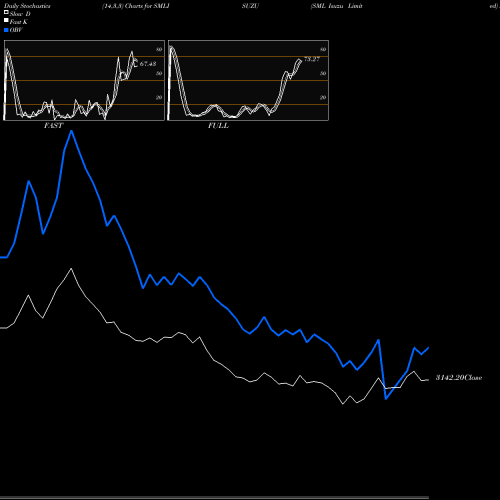Click the 50 axis label in FAST chart
The width and height of the screenshot is (500, 500).
(x=159, y=73)
